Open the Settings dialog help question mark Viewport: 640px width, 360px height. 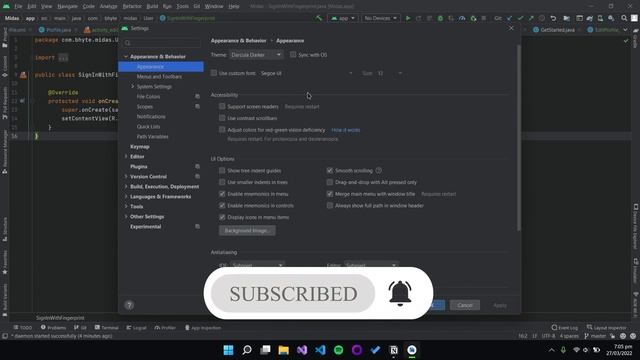coord(129,305)
